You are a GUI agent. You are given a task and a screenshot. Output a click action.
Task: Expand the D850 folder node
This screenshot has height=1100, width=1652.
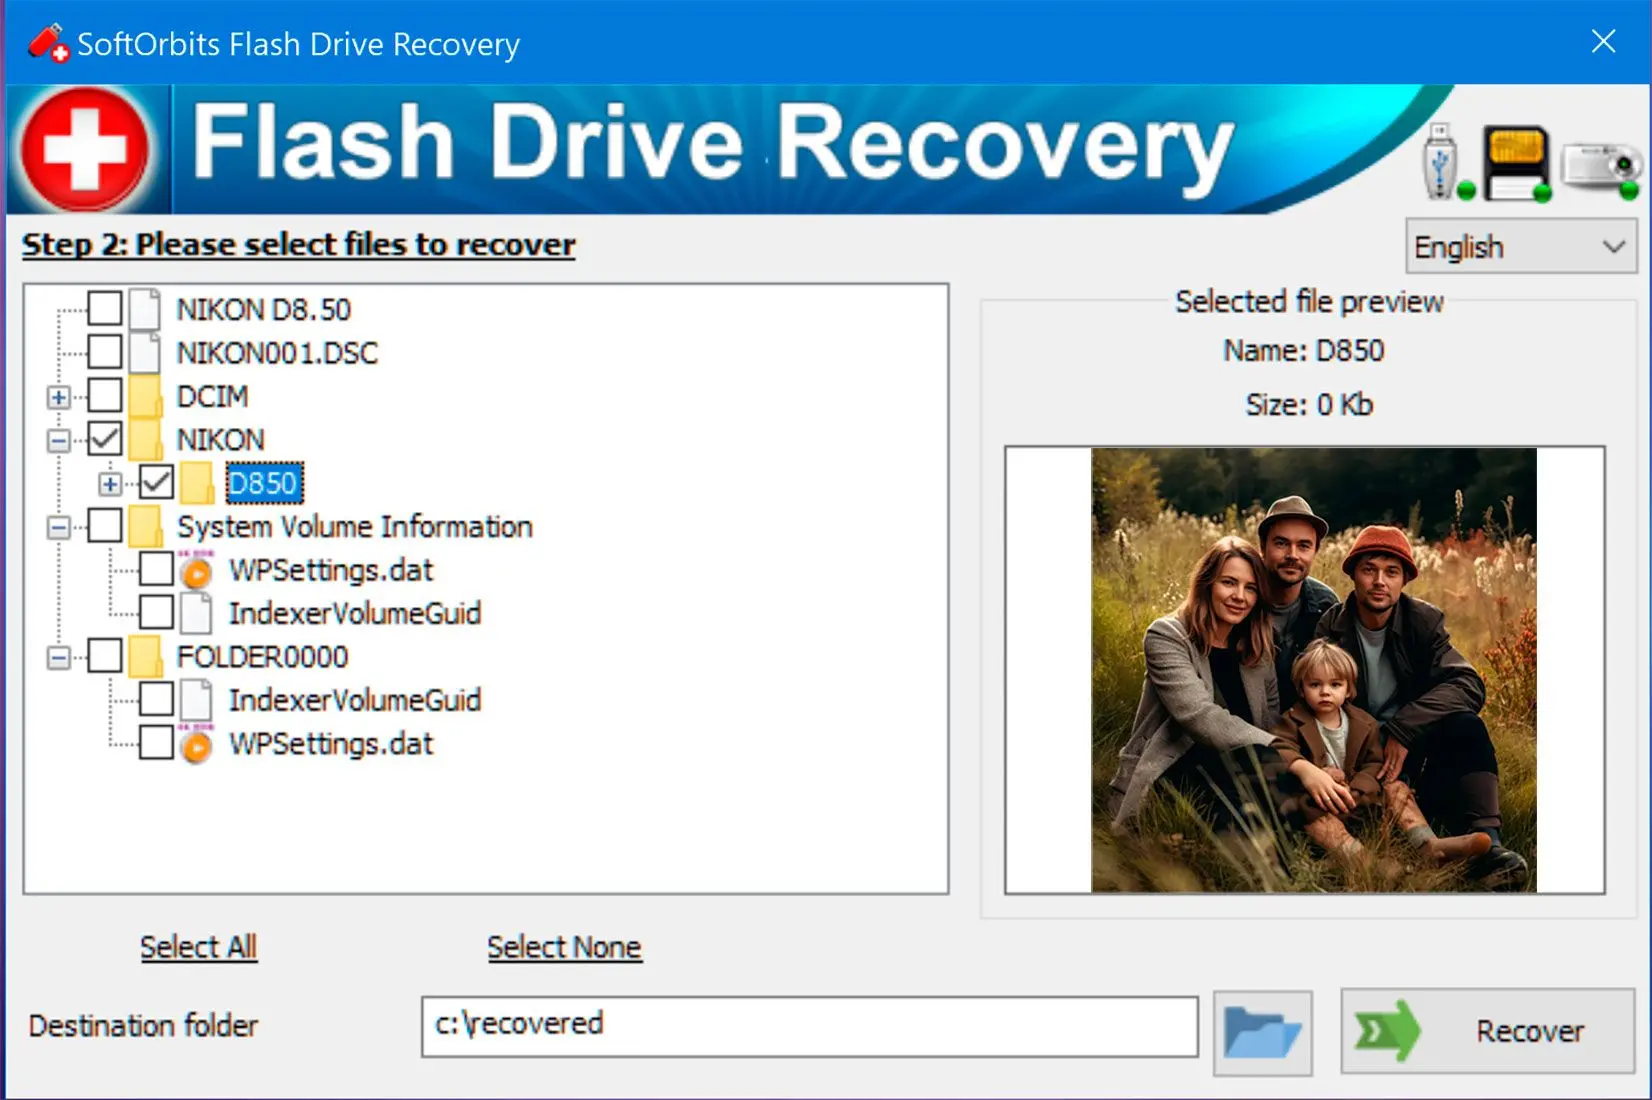point(110,484)
